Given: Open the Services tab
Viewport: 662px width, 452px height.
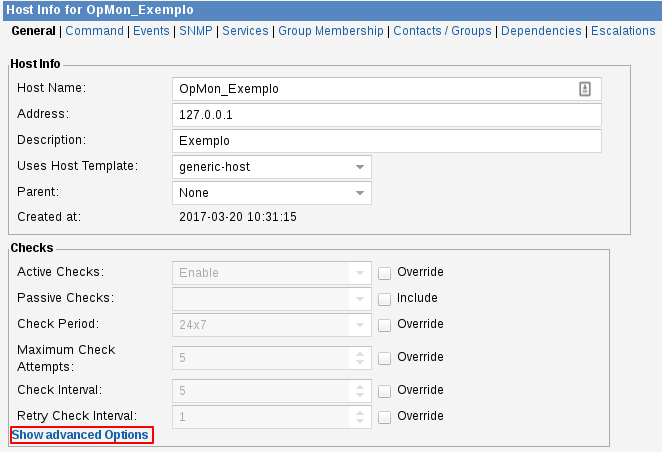Looking at the screenshot, I should tap(245, 31).
